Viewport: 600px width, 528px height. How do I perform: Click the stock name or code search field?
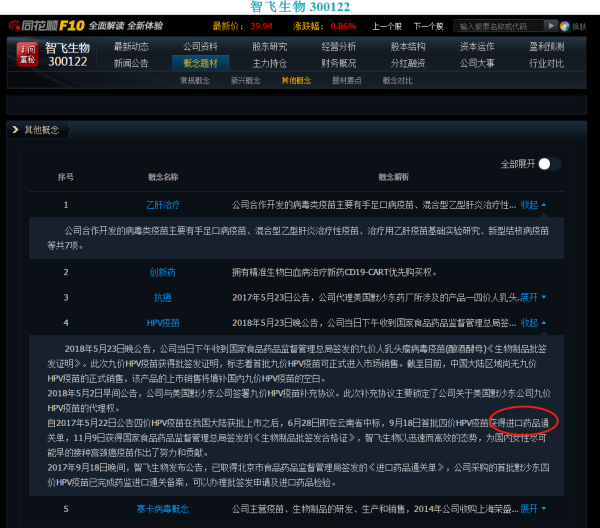point(499,26)
